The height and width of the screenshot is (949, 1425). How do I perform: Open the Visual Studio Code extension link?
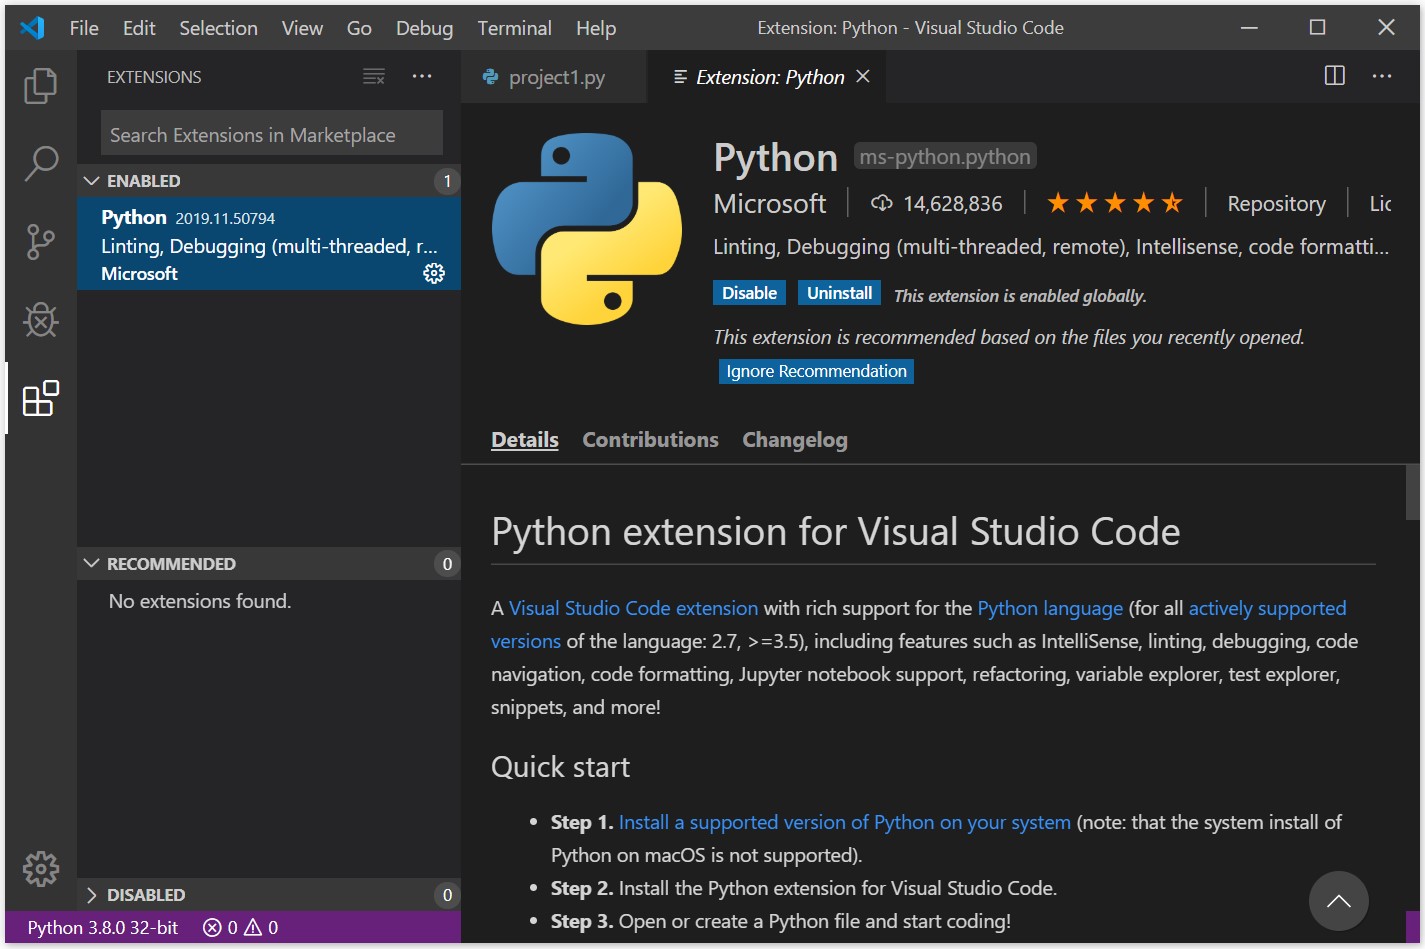click(x=634, y=608)
